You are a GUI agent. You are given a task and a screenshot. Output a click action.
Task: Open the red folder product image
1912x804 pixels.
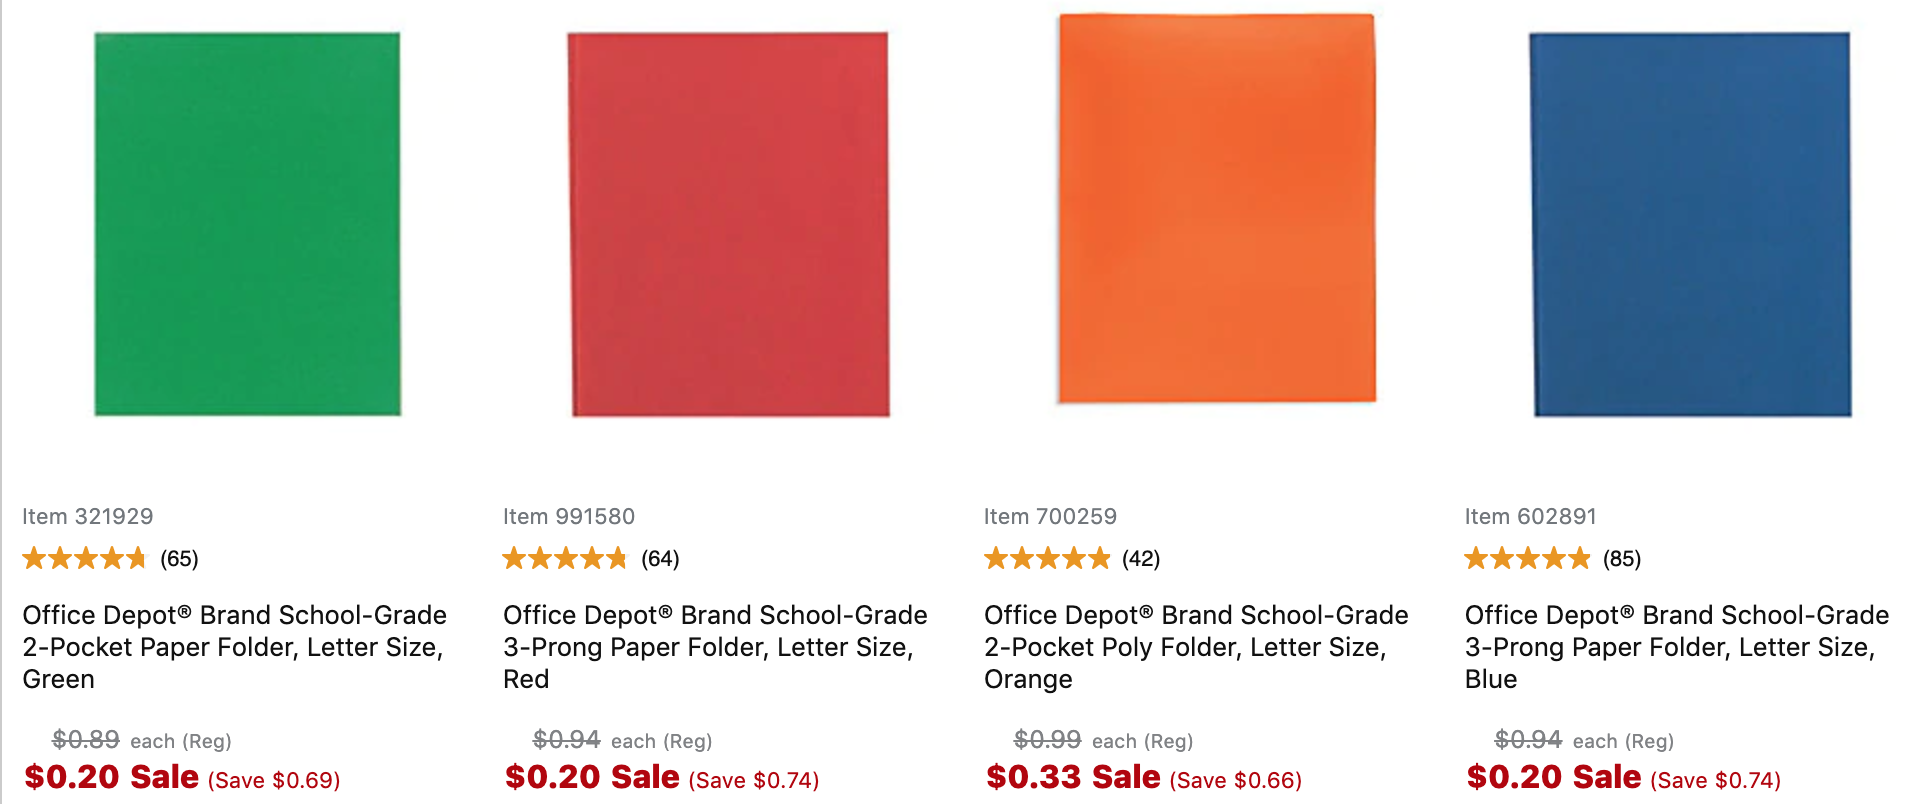click(x=728, y=224)
